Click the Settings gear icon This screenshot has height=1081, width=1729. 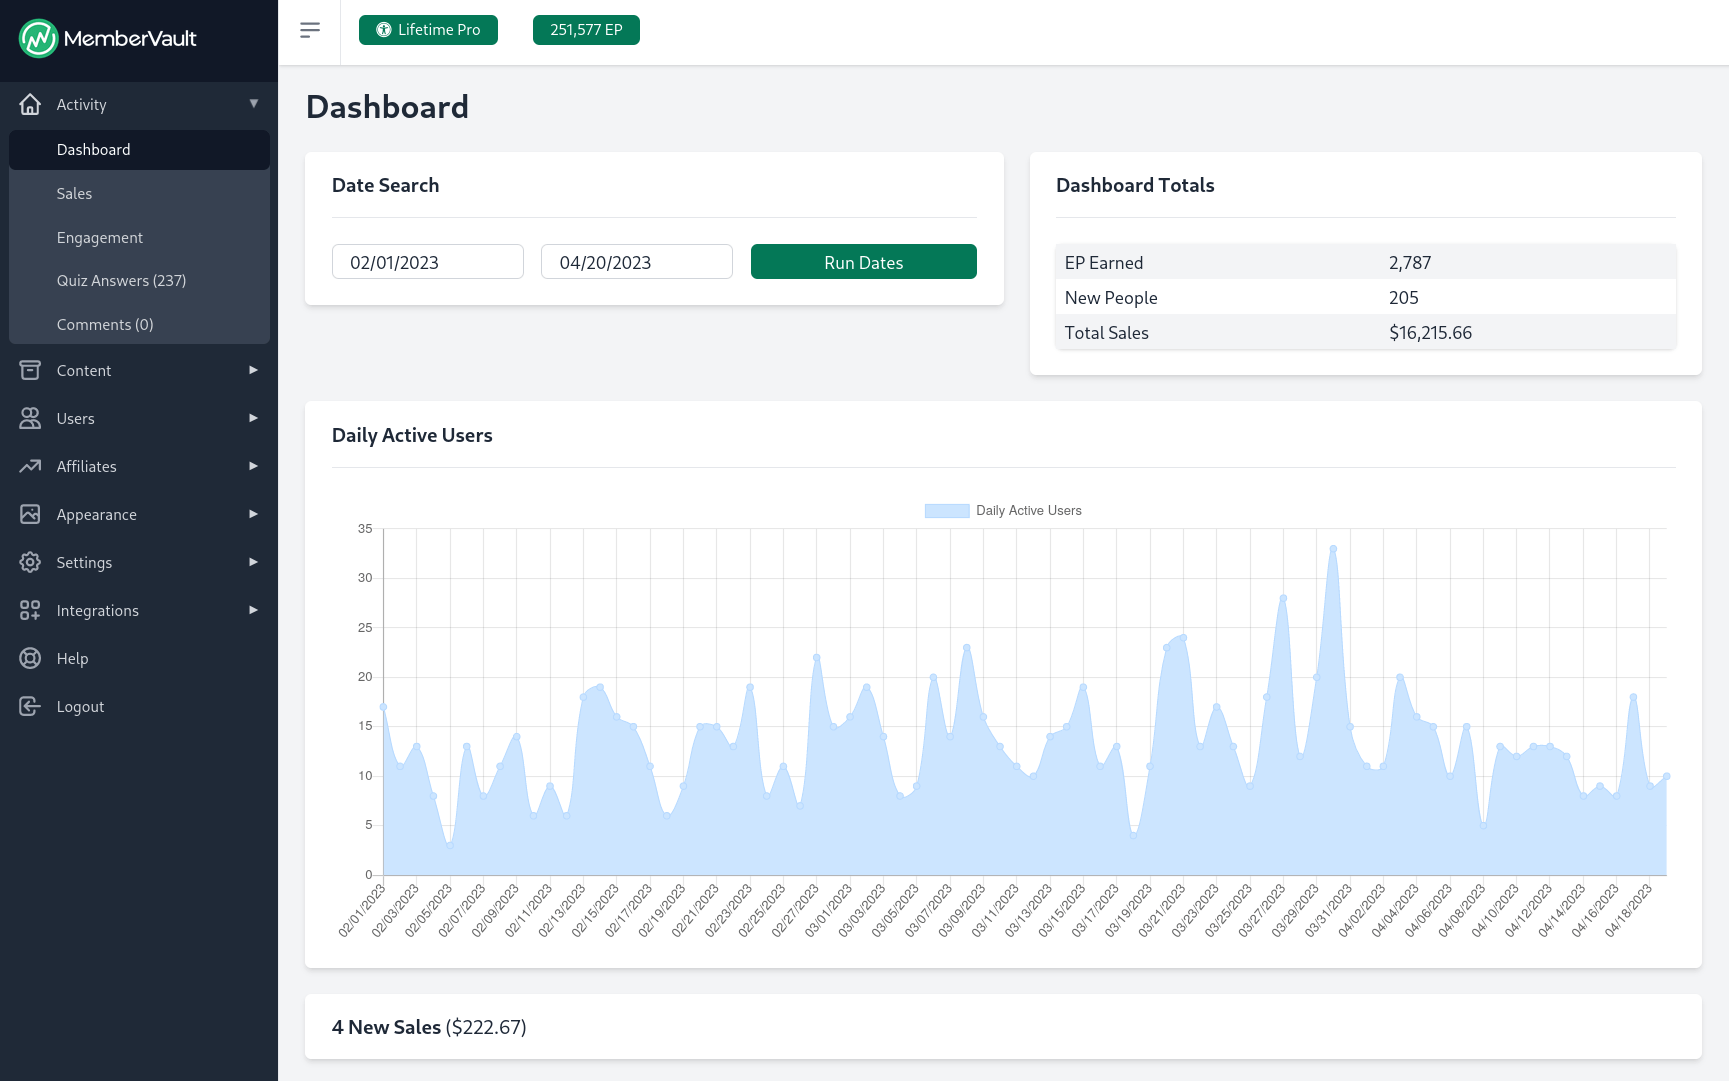pos(30,562)
